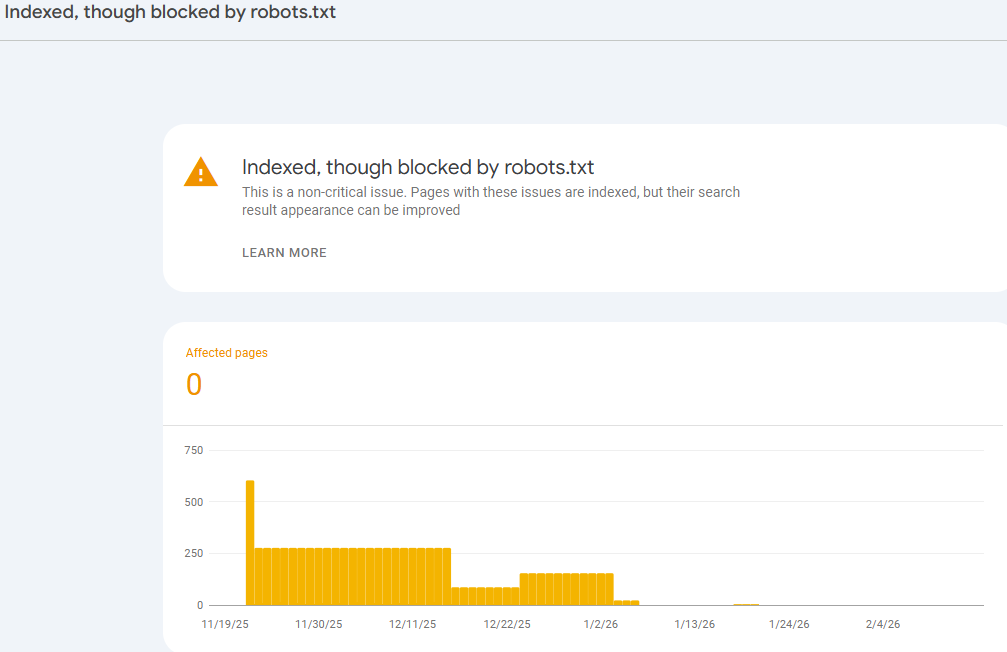Select the 1/24/26 axis date

[x=788, y=625]
